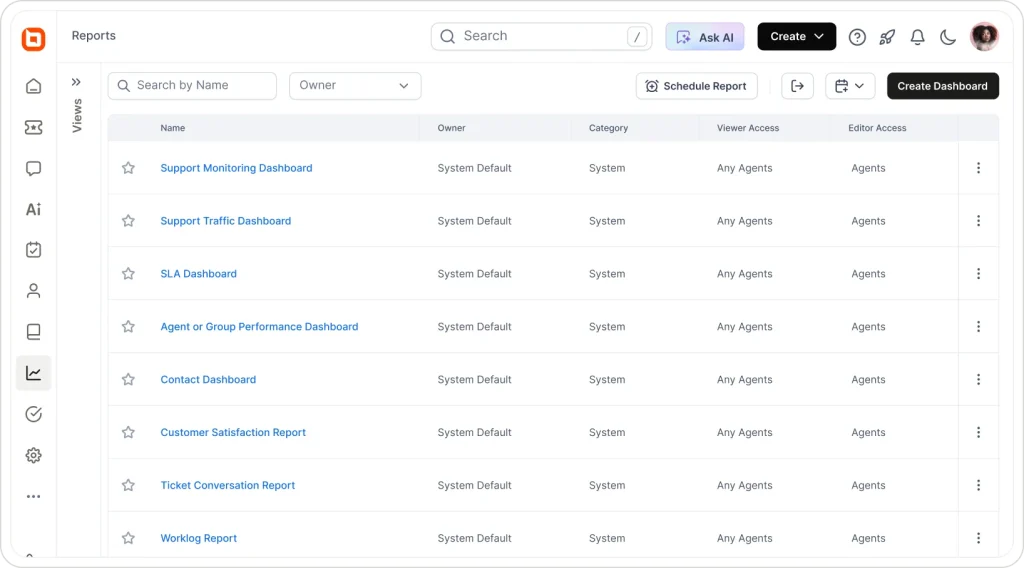Viewport: 1024px width, 568px height.
Task: Open Worklog Report link
Action: 199,538
